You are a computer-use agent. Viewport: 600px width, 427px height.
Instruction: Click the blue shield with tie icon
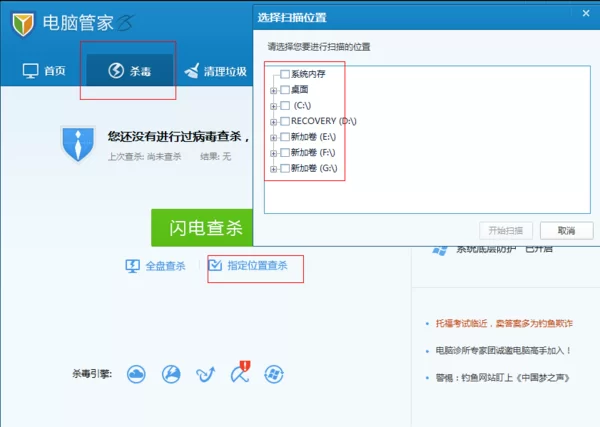77,144
